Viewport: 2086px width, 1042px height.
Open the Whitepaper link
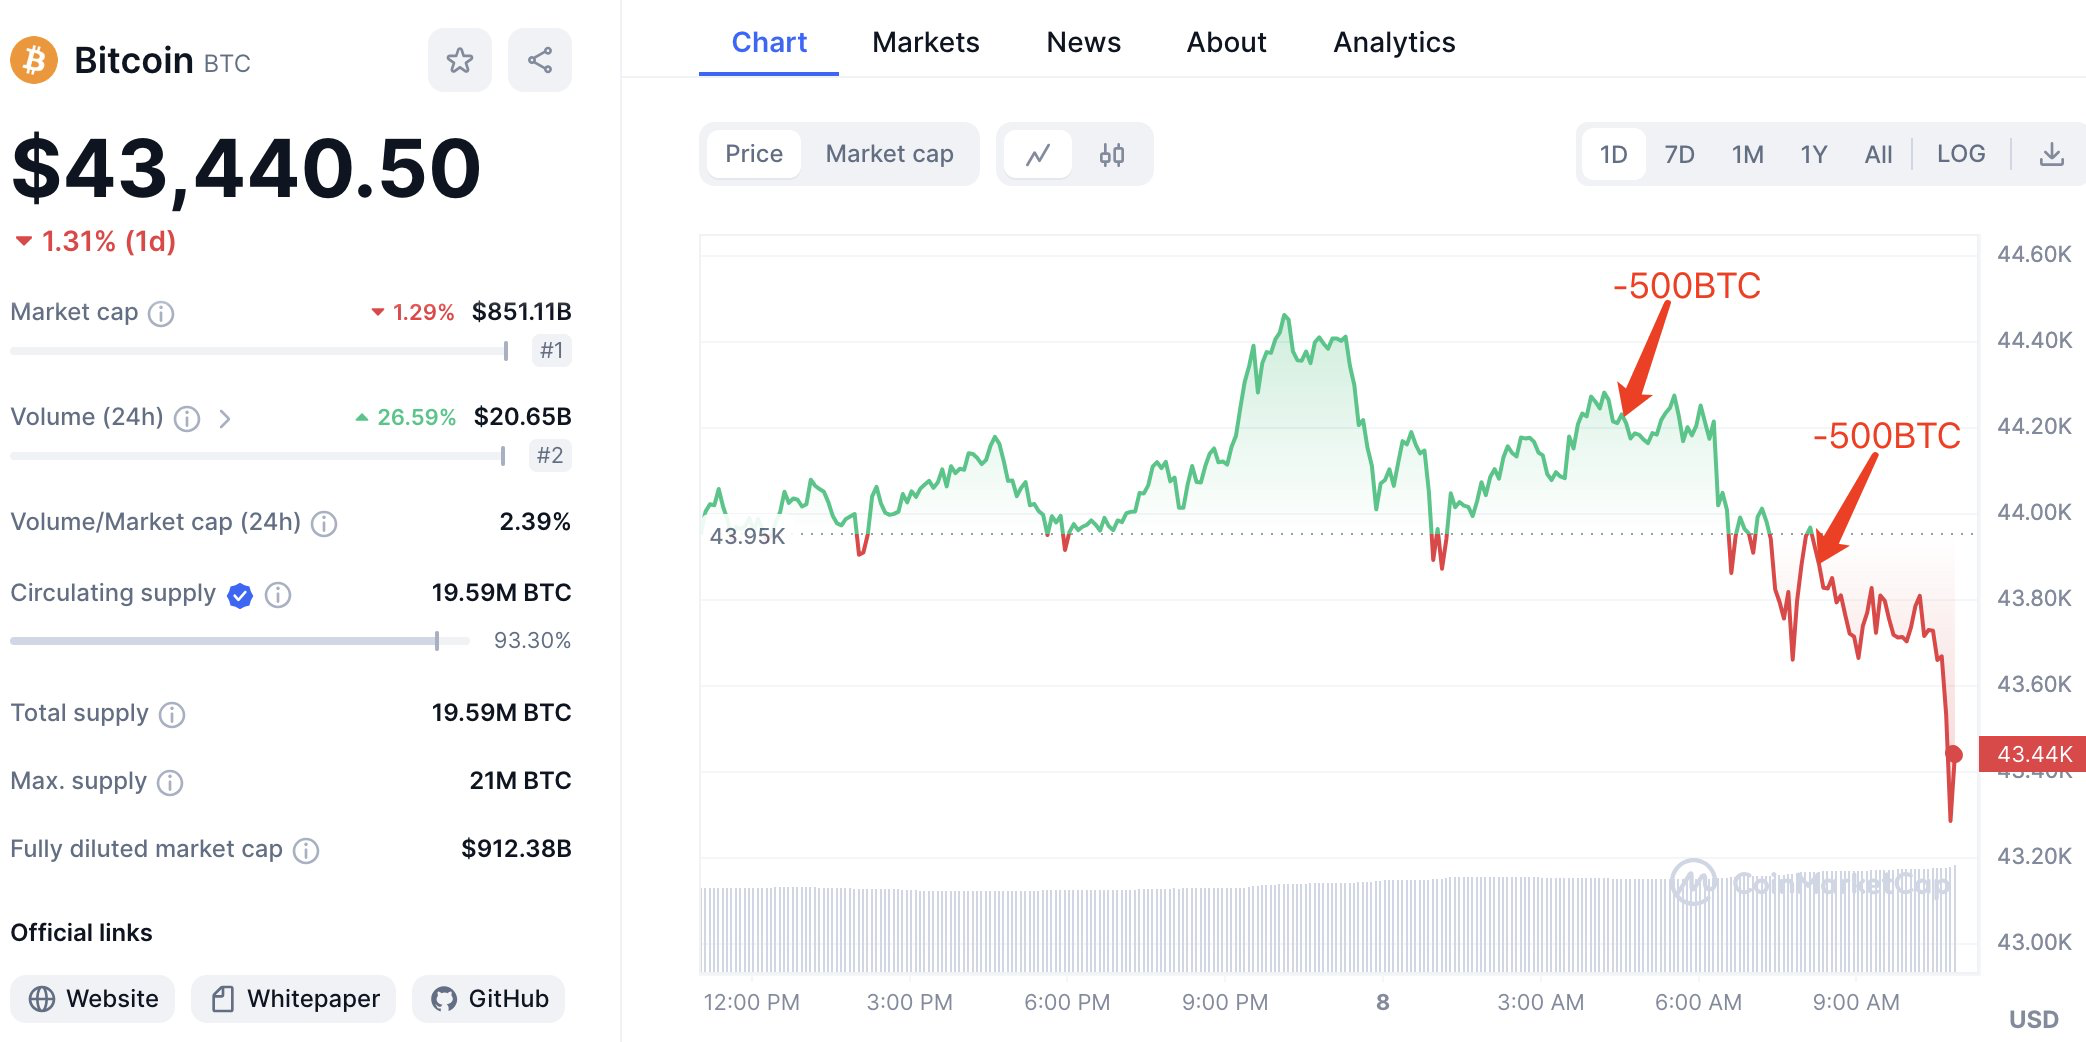[x=294, y=998]
